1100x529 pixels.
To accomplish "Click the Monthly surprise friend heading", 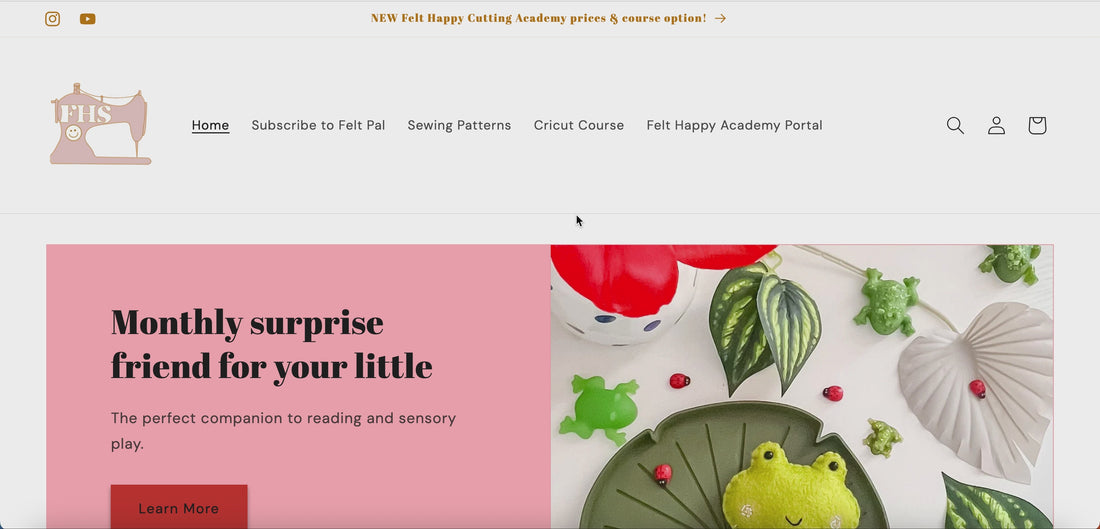I will 271,344.
